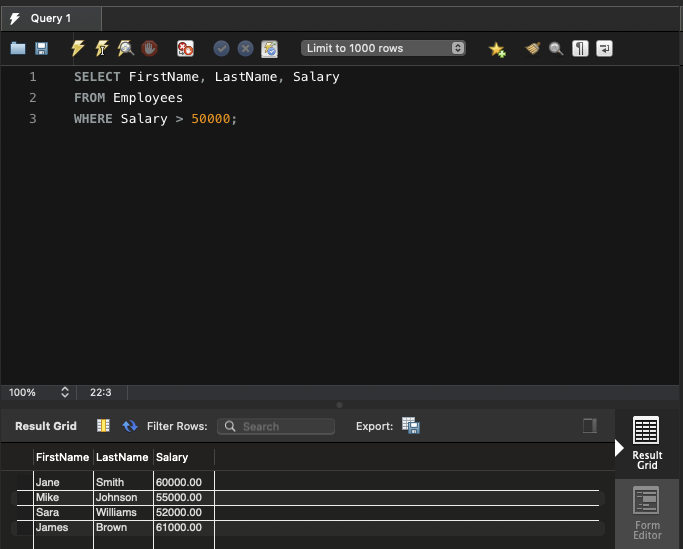Stop the running query execution
Viewport: 683px width, 549px height.
(149, 48)
